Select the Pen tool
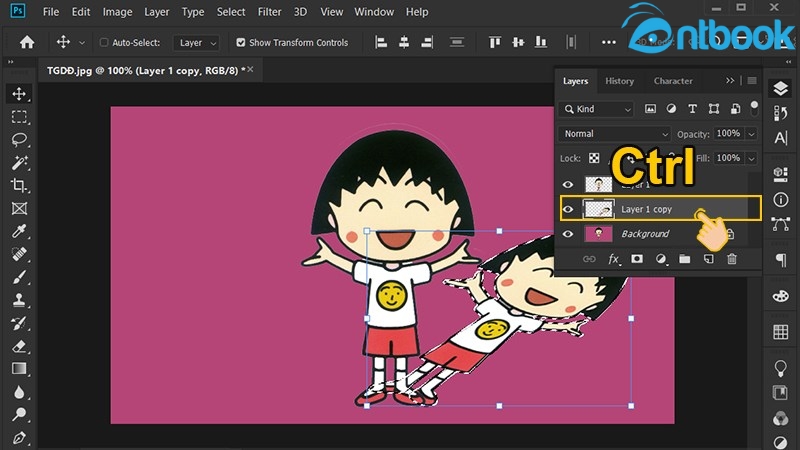The width and height of the screenshot is (800, 450). 19,437
